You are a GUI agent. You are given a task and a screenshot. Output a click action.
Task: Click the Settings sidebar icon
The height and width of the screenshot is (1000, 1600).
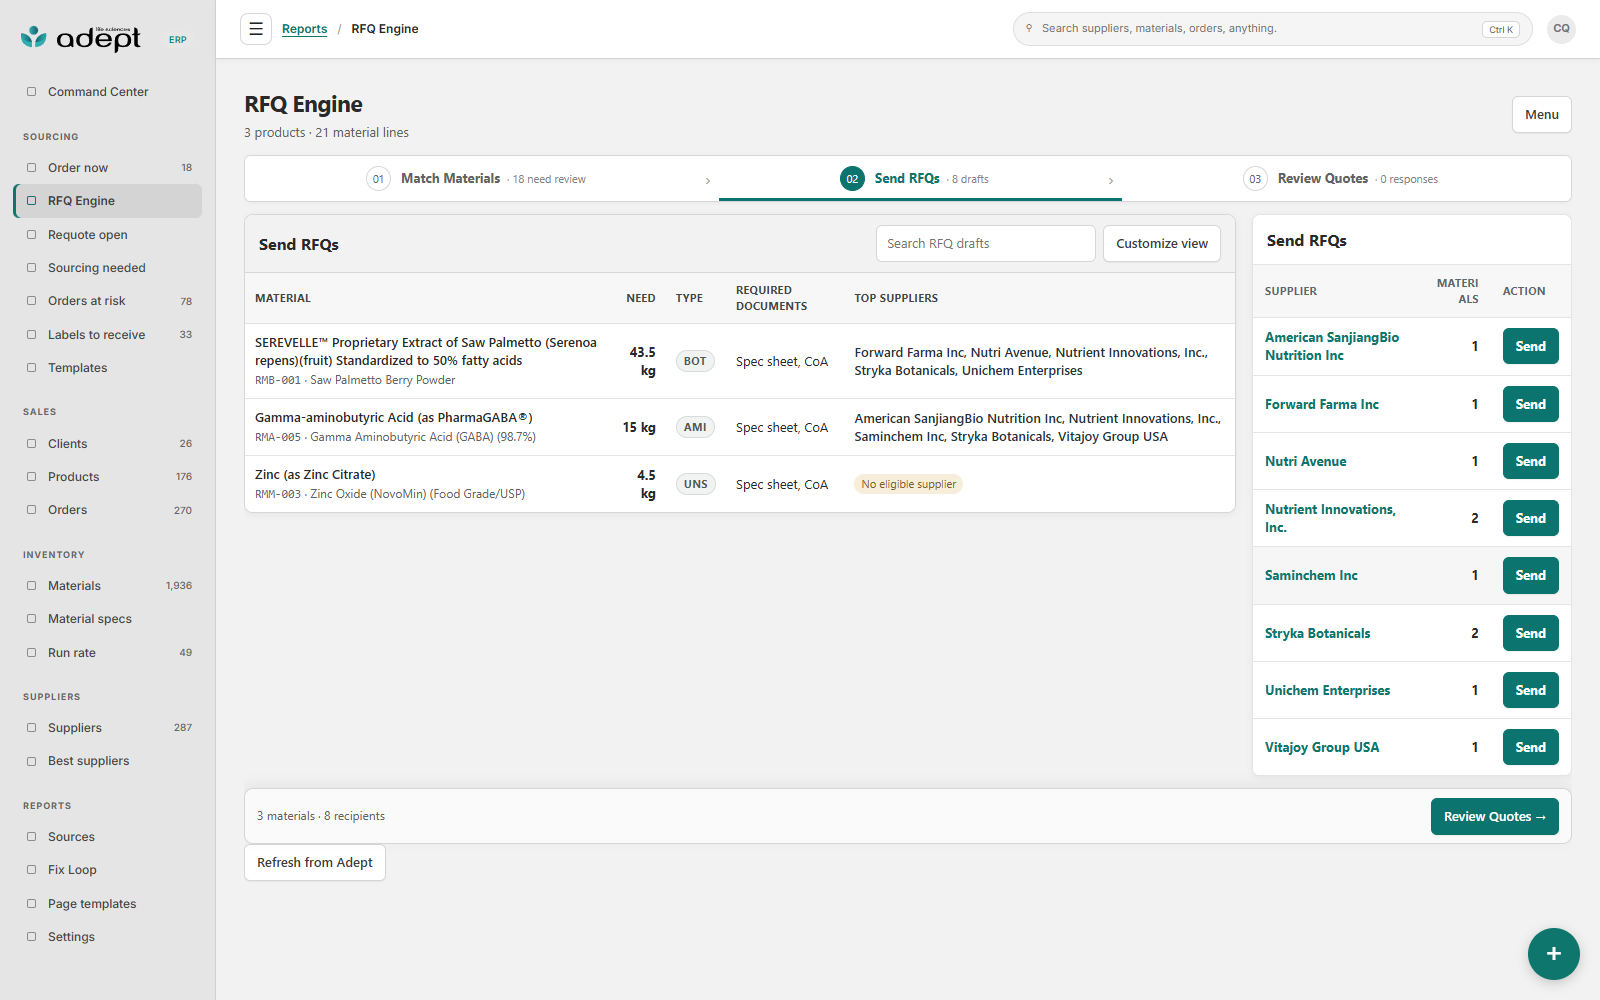[x=31, y=937]
